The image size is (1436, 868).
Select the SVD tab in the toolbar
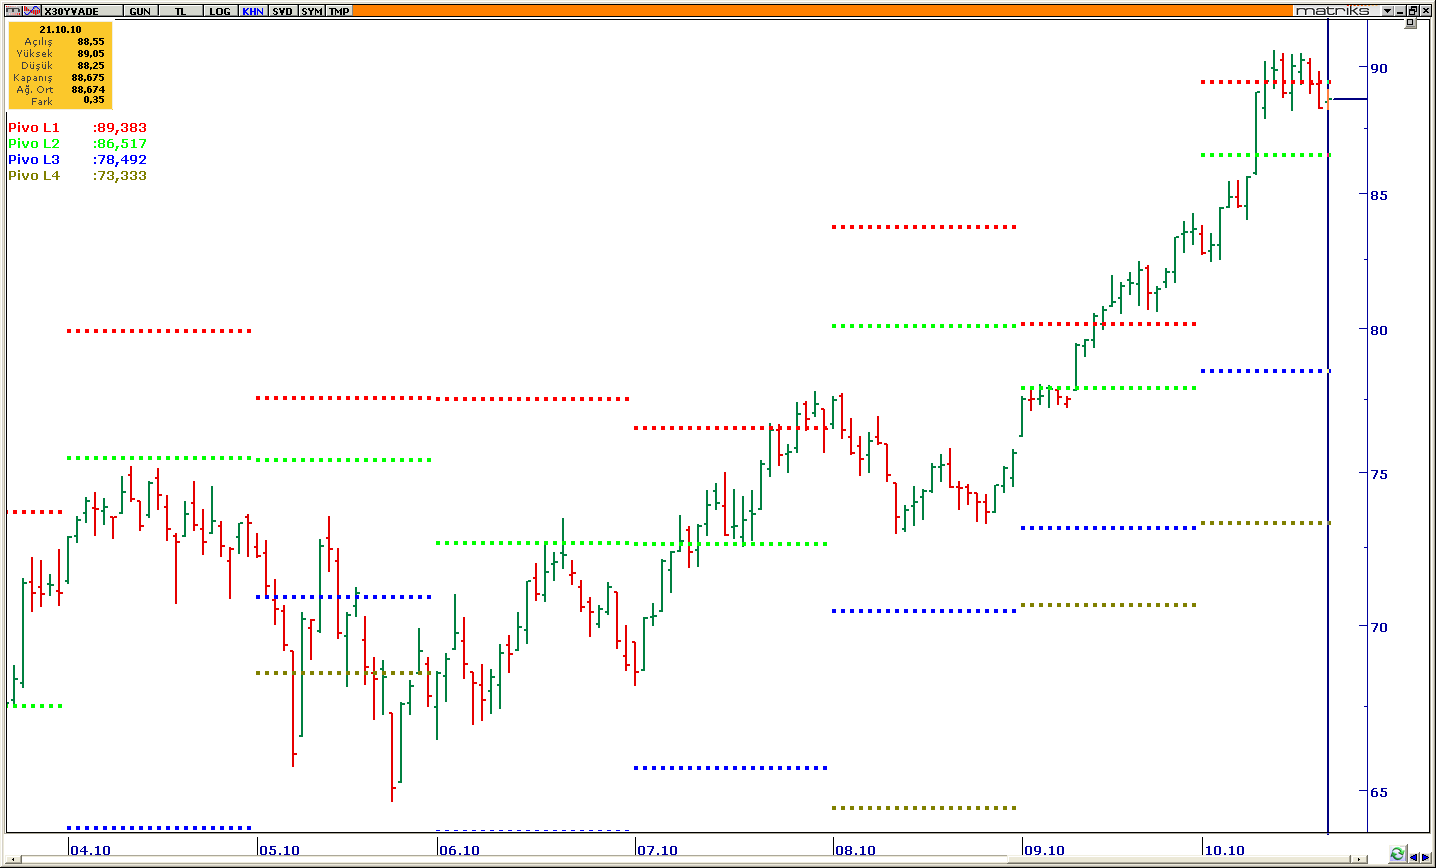tap(283, 11)
